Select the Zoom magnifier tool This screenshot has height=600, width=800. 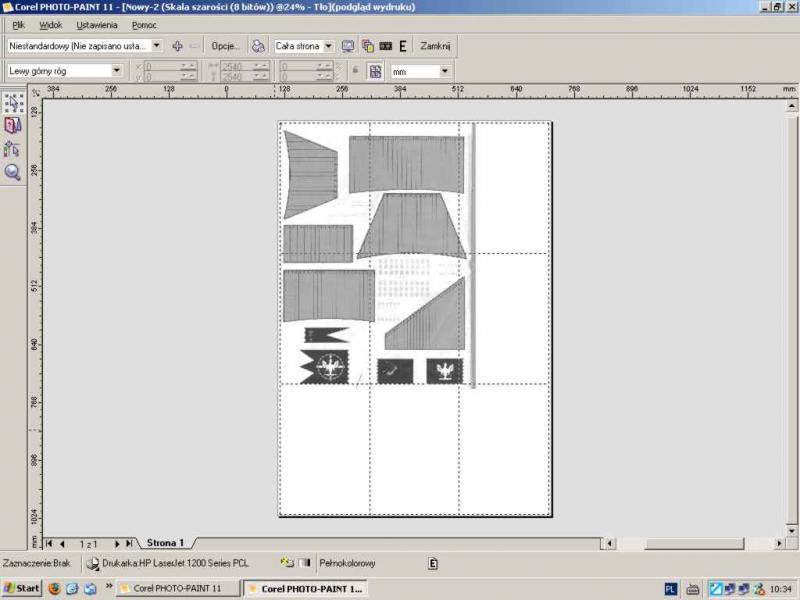tap(14, 172)
